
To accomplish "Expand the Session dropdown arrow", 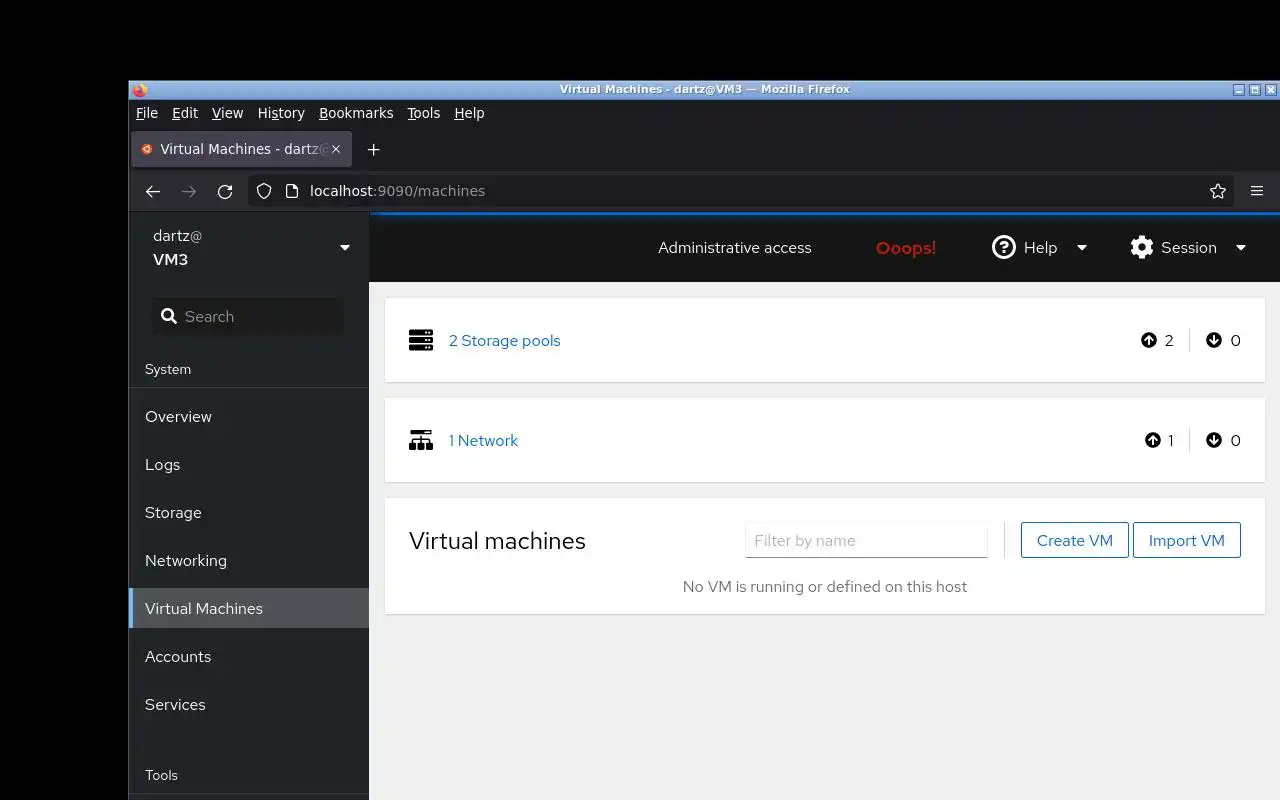I will click(1241, 248).
